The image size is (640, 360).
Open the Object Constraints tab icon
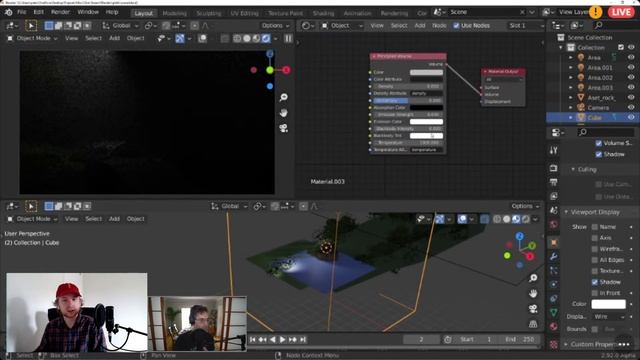tap(553, 298)
